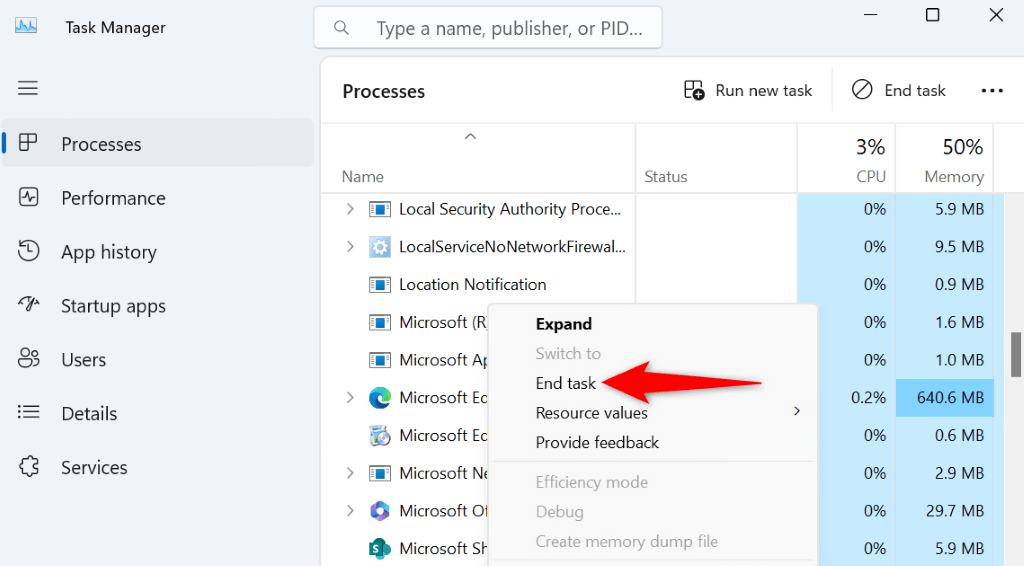Toggle the hamburger navigation menu
The height and width of the screenshot is (566, 1024).
tap(28, 88)
